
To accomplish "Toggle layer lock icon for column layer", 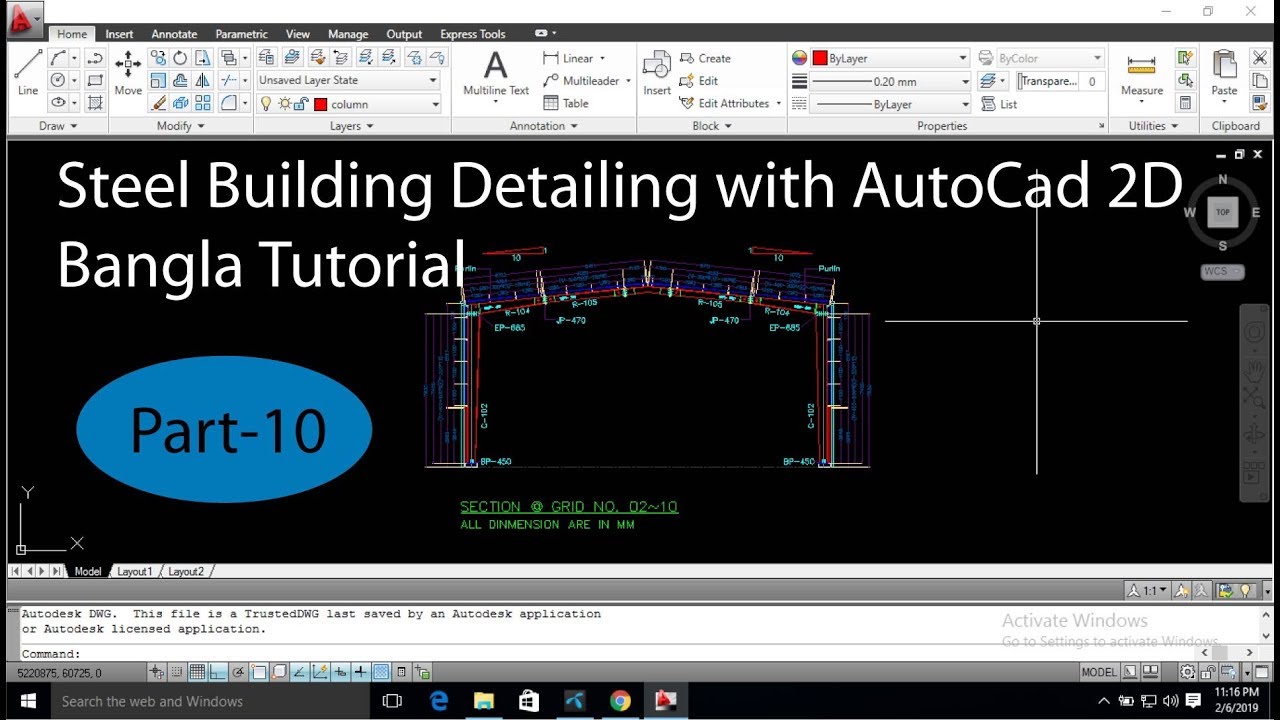I will click(302, 104).
